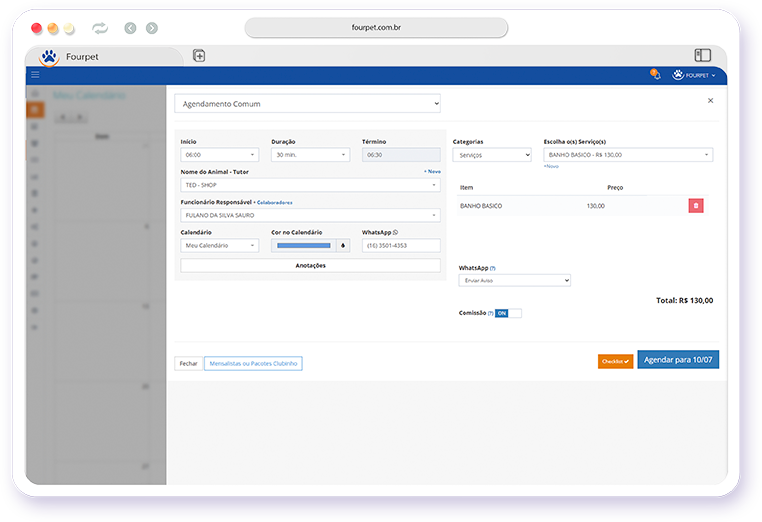Open the Agendamento Comum type dropdown
Viewport: 762px width, 522px height.
[x=307, y=104]
